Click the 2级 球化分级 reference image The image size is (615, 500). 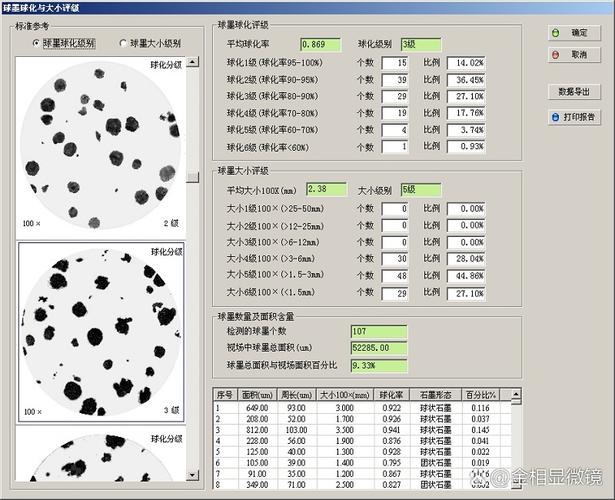tap(100, 148)
